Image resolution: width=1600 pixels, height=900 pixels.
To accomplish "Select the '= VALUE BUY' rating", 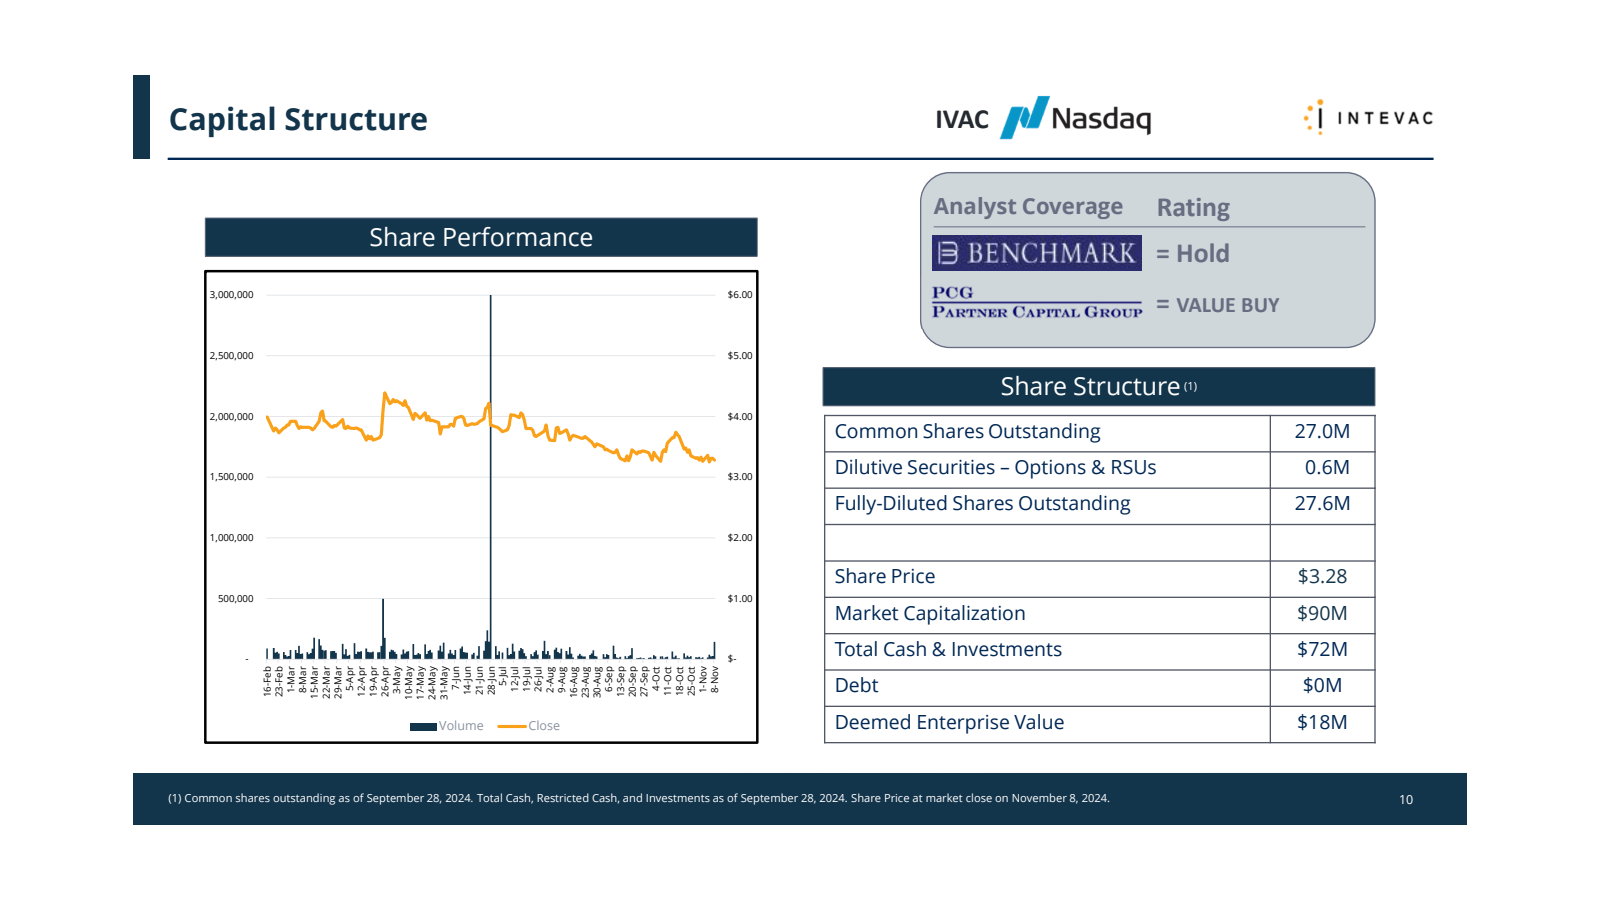I will (1218, 305).
